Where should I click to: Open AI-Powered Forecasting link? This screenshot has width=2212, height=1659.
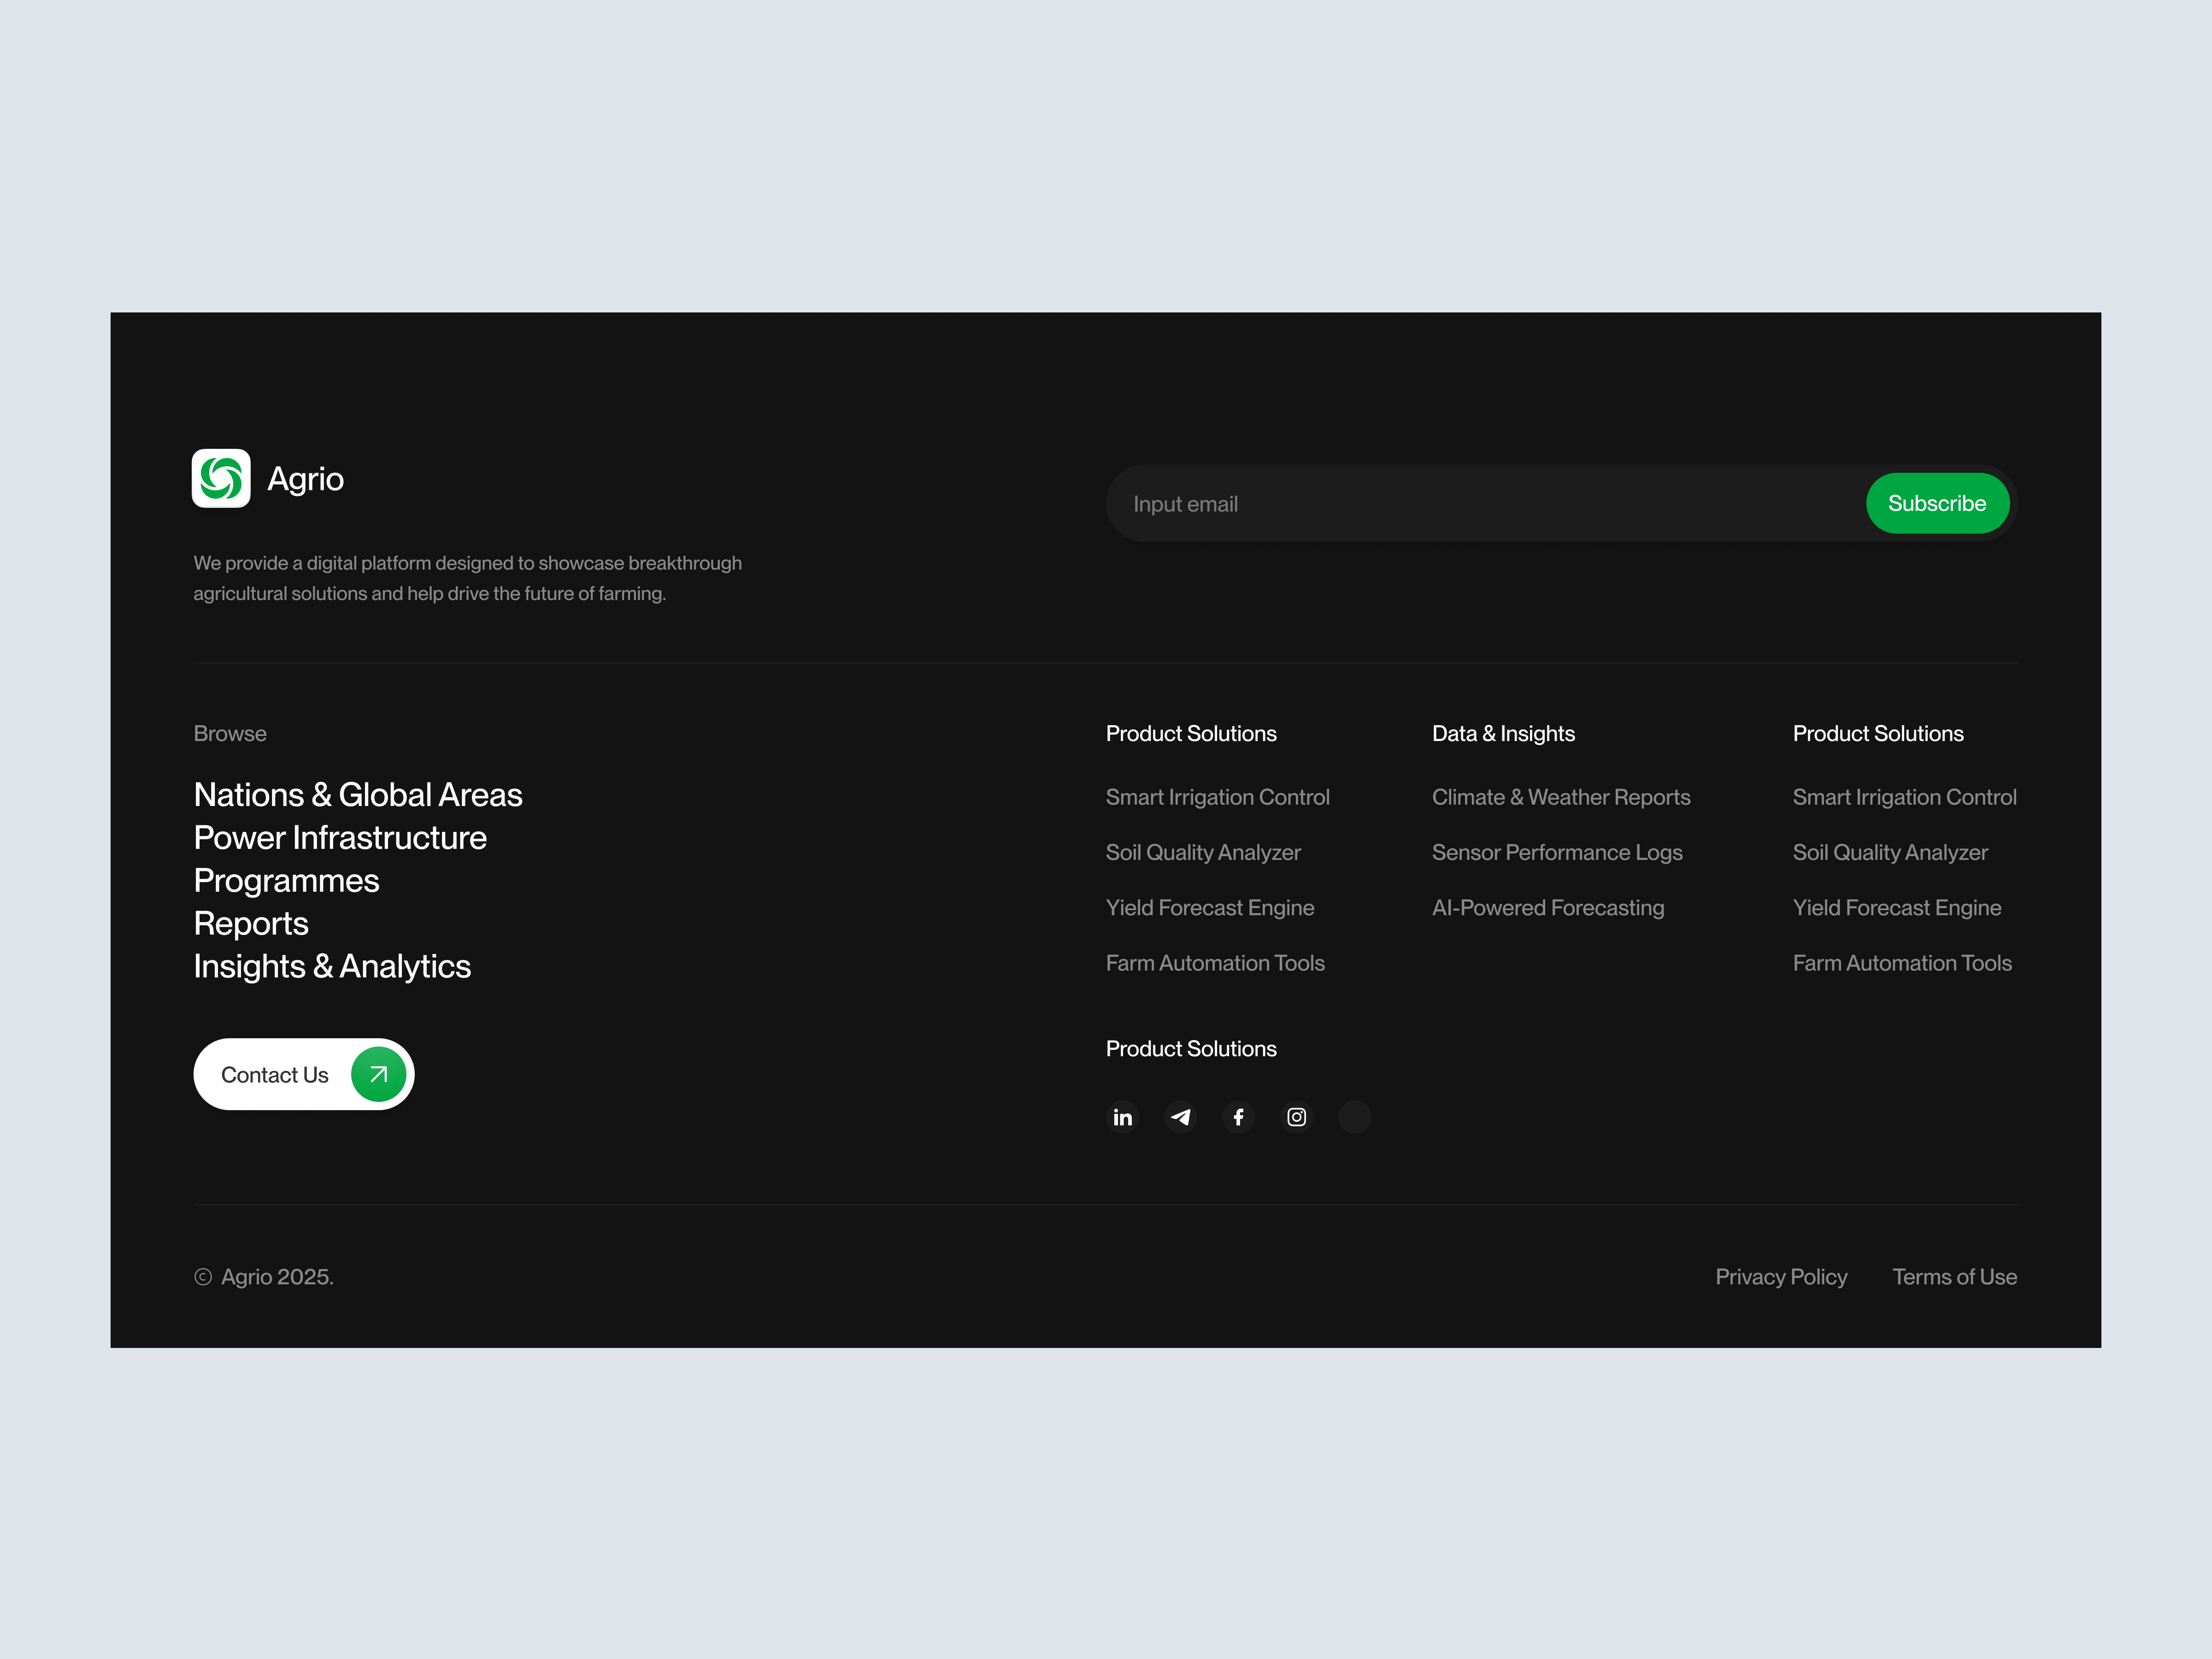click(1547, 908)
